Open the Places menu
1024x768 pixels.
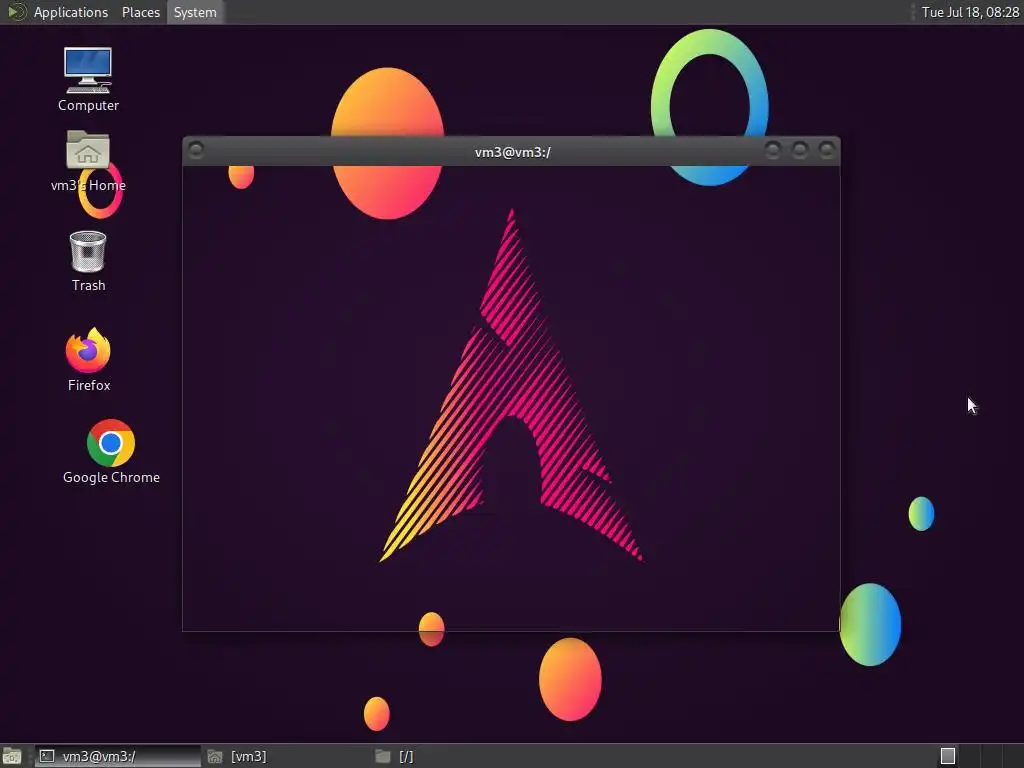tap(140, 12)
